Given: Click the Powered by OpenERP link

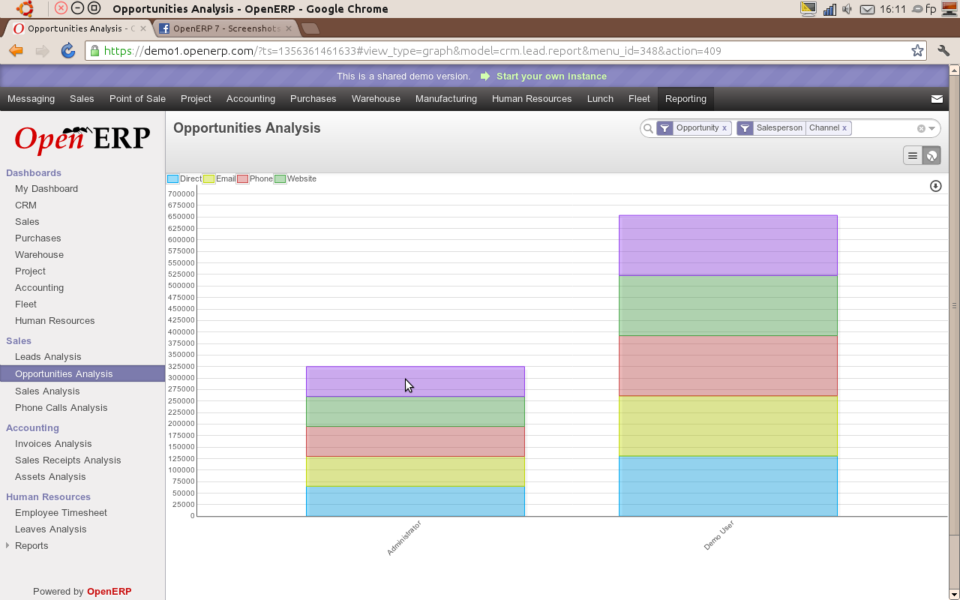Looking at the screenshot, I should point(82,591).
